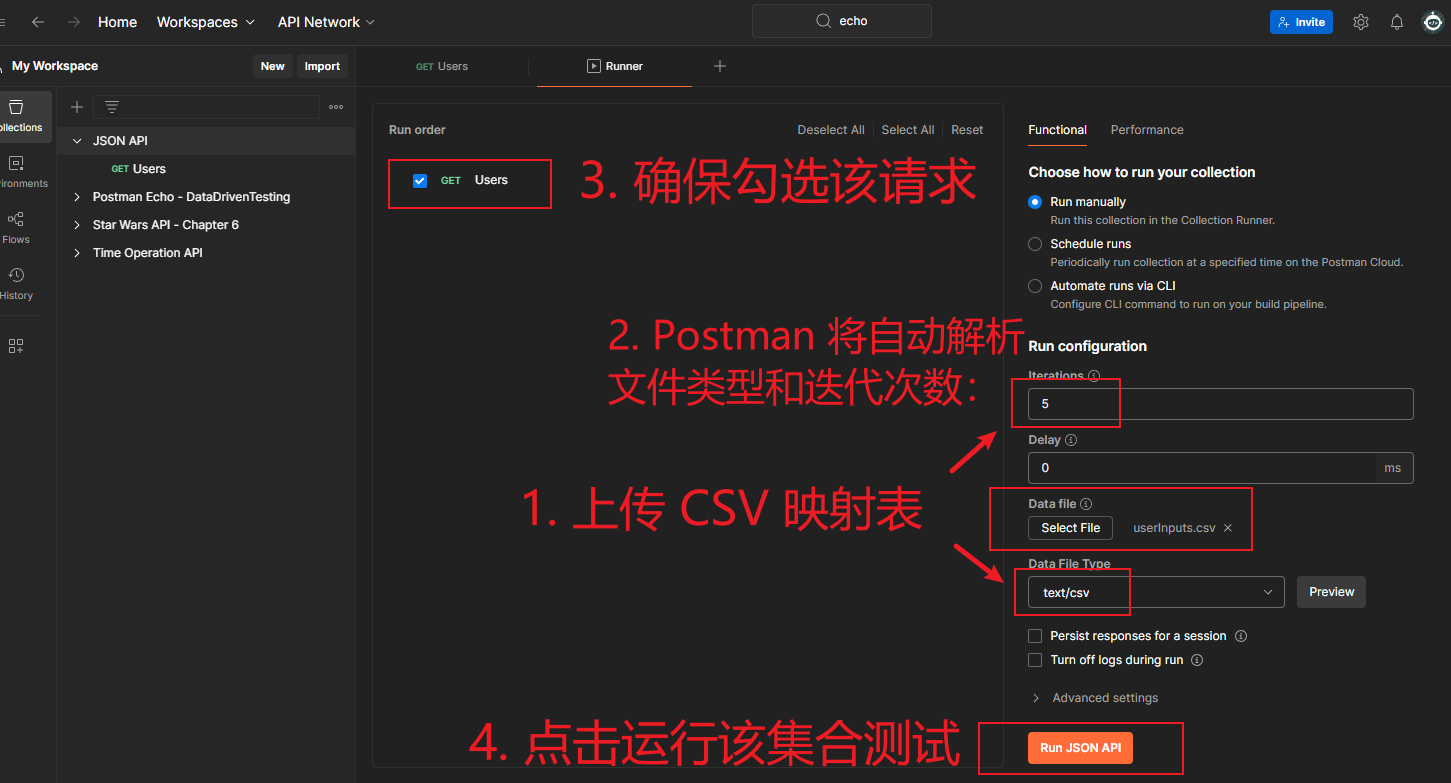The image size is (1451, 783).
Task: Create new collection with plus icon
Action: pyautogui.click(x=76, y=107)
